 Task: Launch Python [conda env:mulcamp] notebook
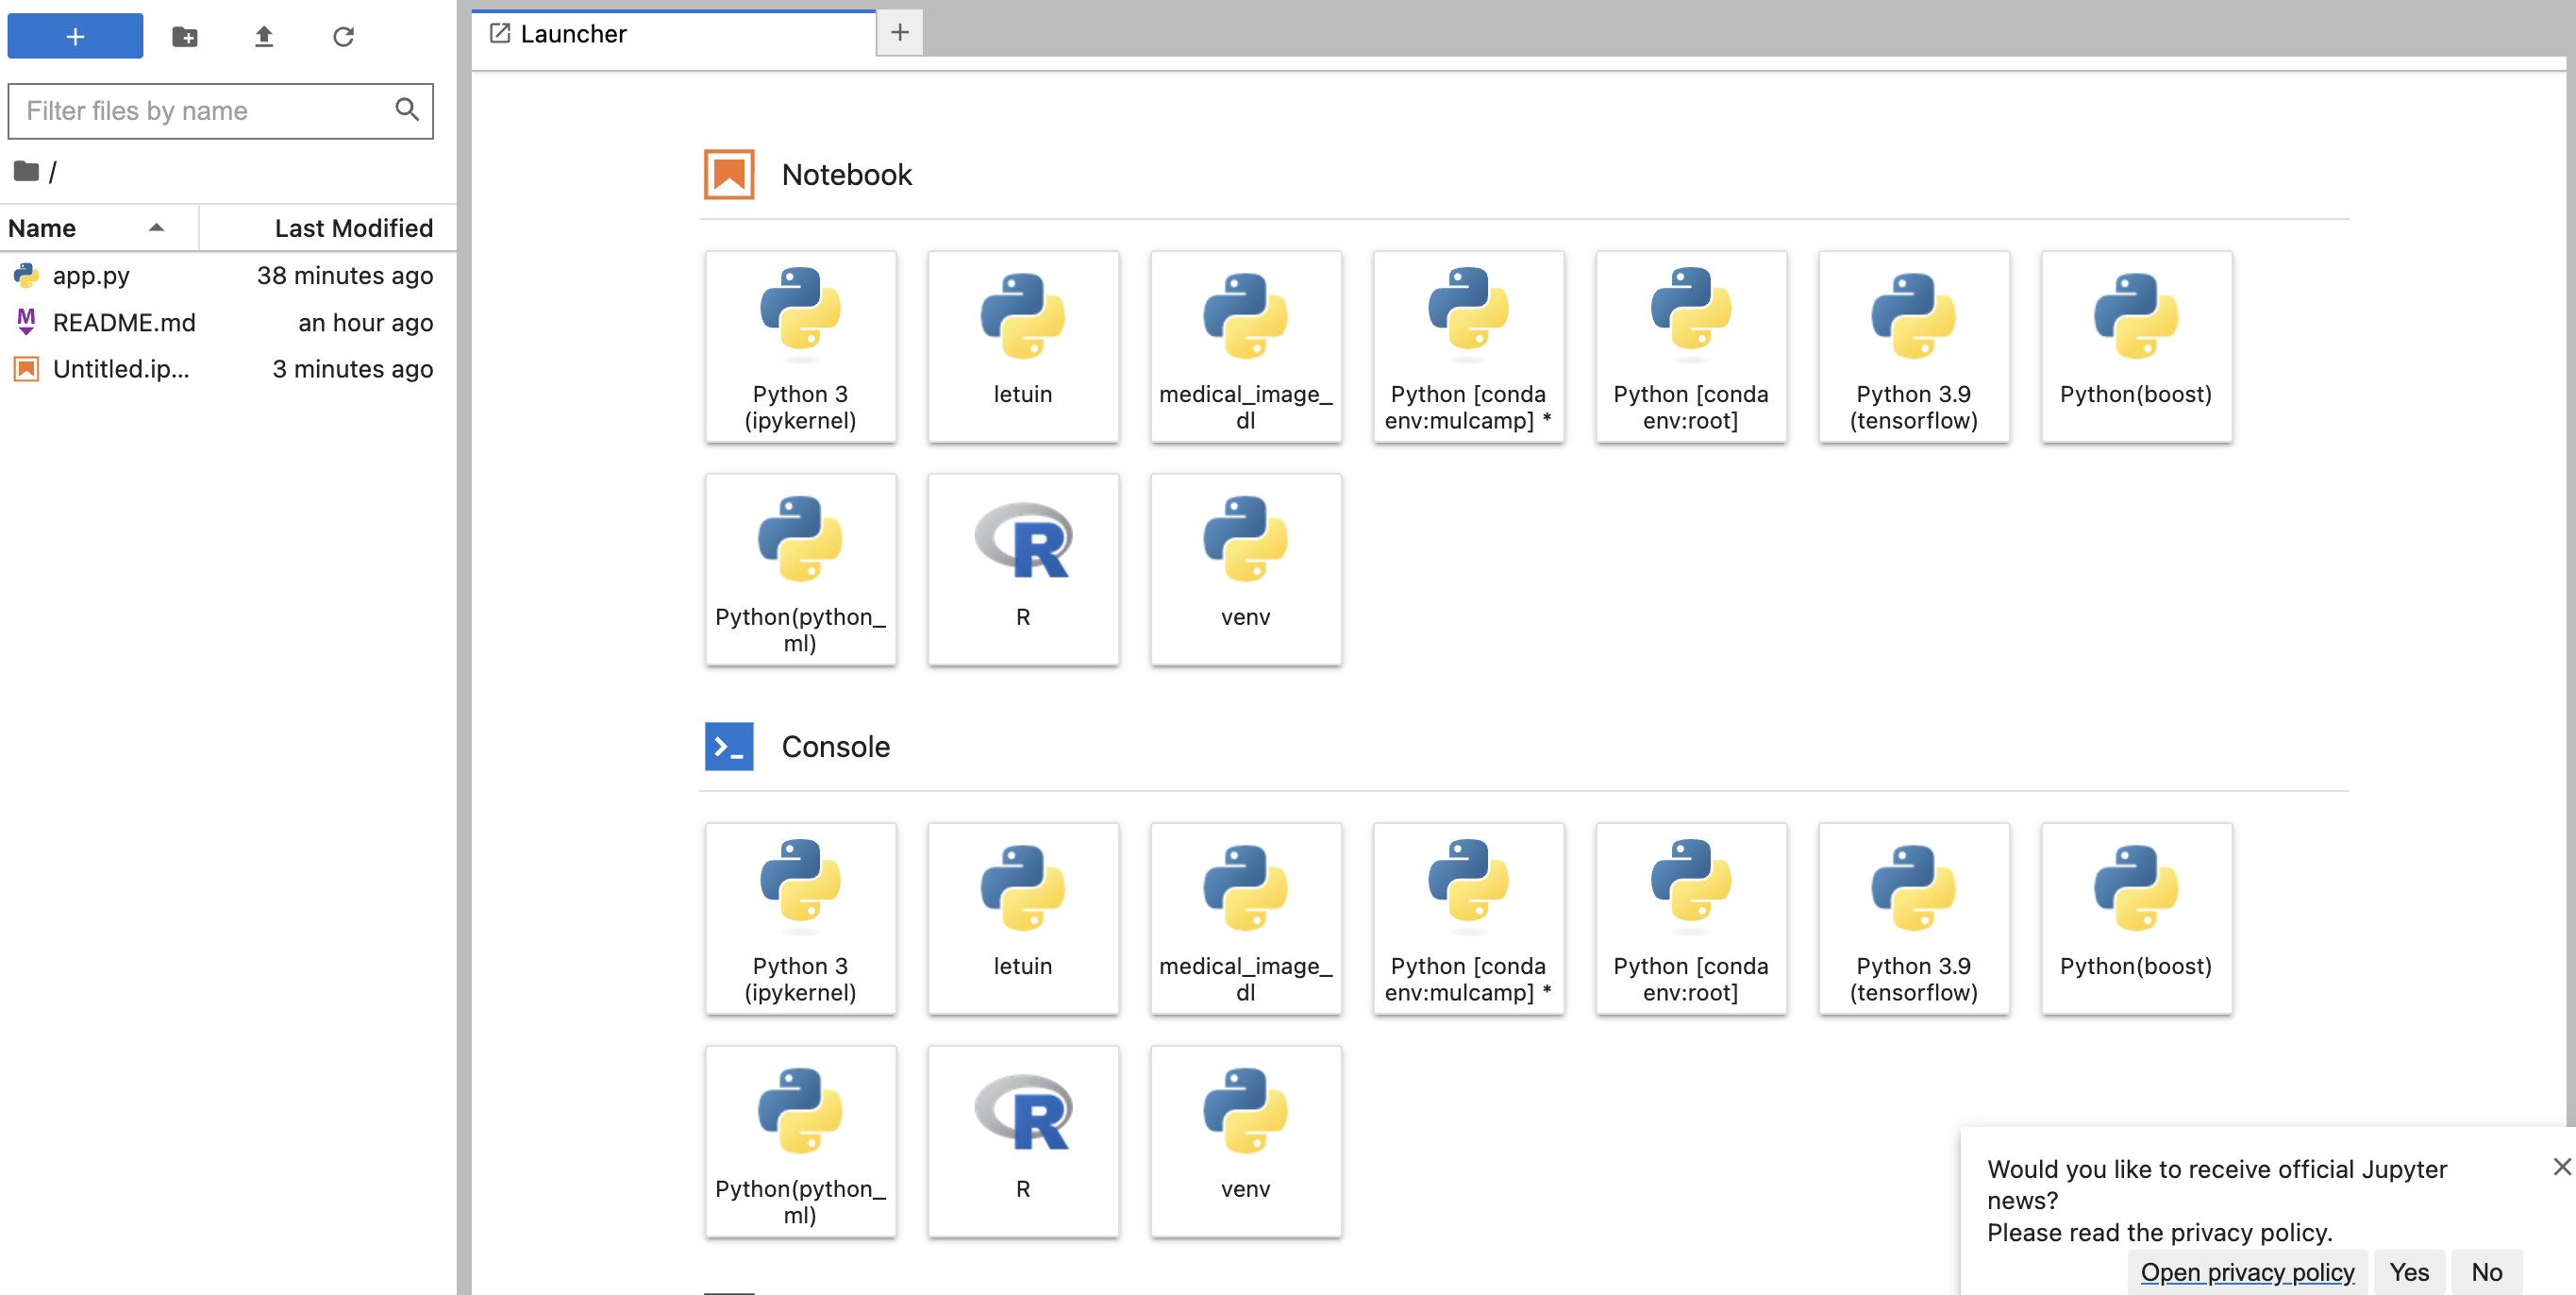(x=1468, y=346)
